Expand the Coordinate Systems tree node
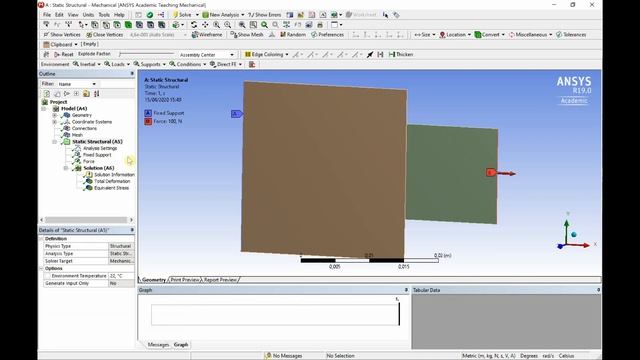Screen dimensions: 640x360 pos(55,122)
